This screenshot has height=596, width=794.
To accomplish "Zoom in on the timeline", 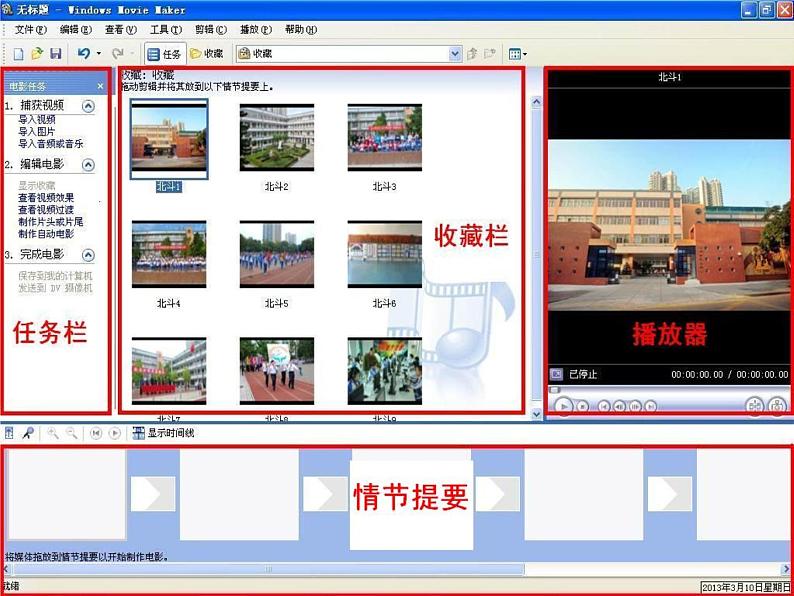I will (x=53, y=433).
